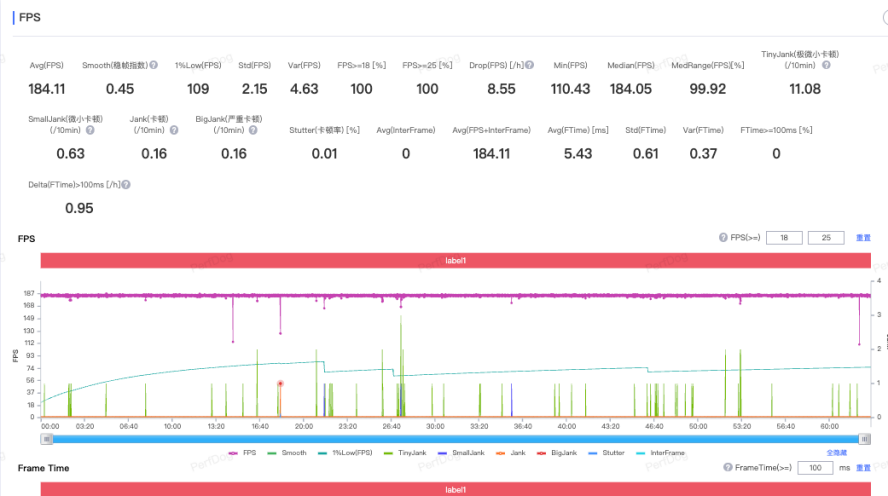Click FPS>=18 [%] column label
Viewport: 888px width, 496px height.
(x=361, y=65)
